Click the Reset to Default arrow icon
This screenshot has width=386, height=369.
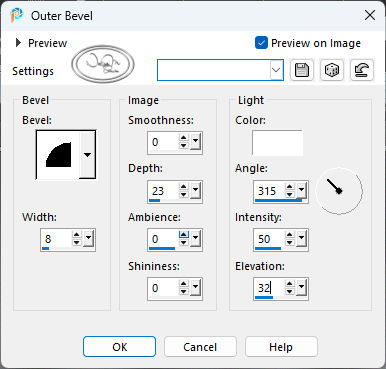click(x=362, y=70)
